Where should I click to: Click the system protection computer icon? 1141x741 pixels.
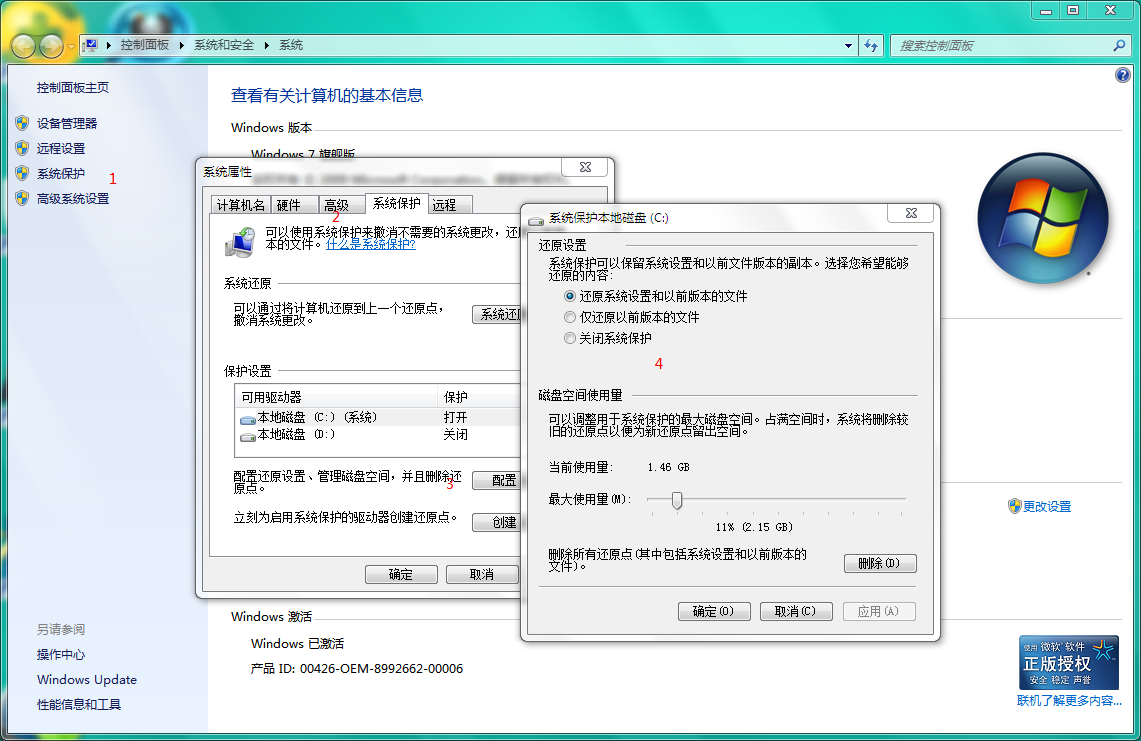point(240,242)
